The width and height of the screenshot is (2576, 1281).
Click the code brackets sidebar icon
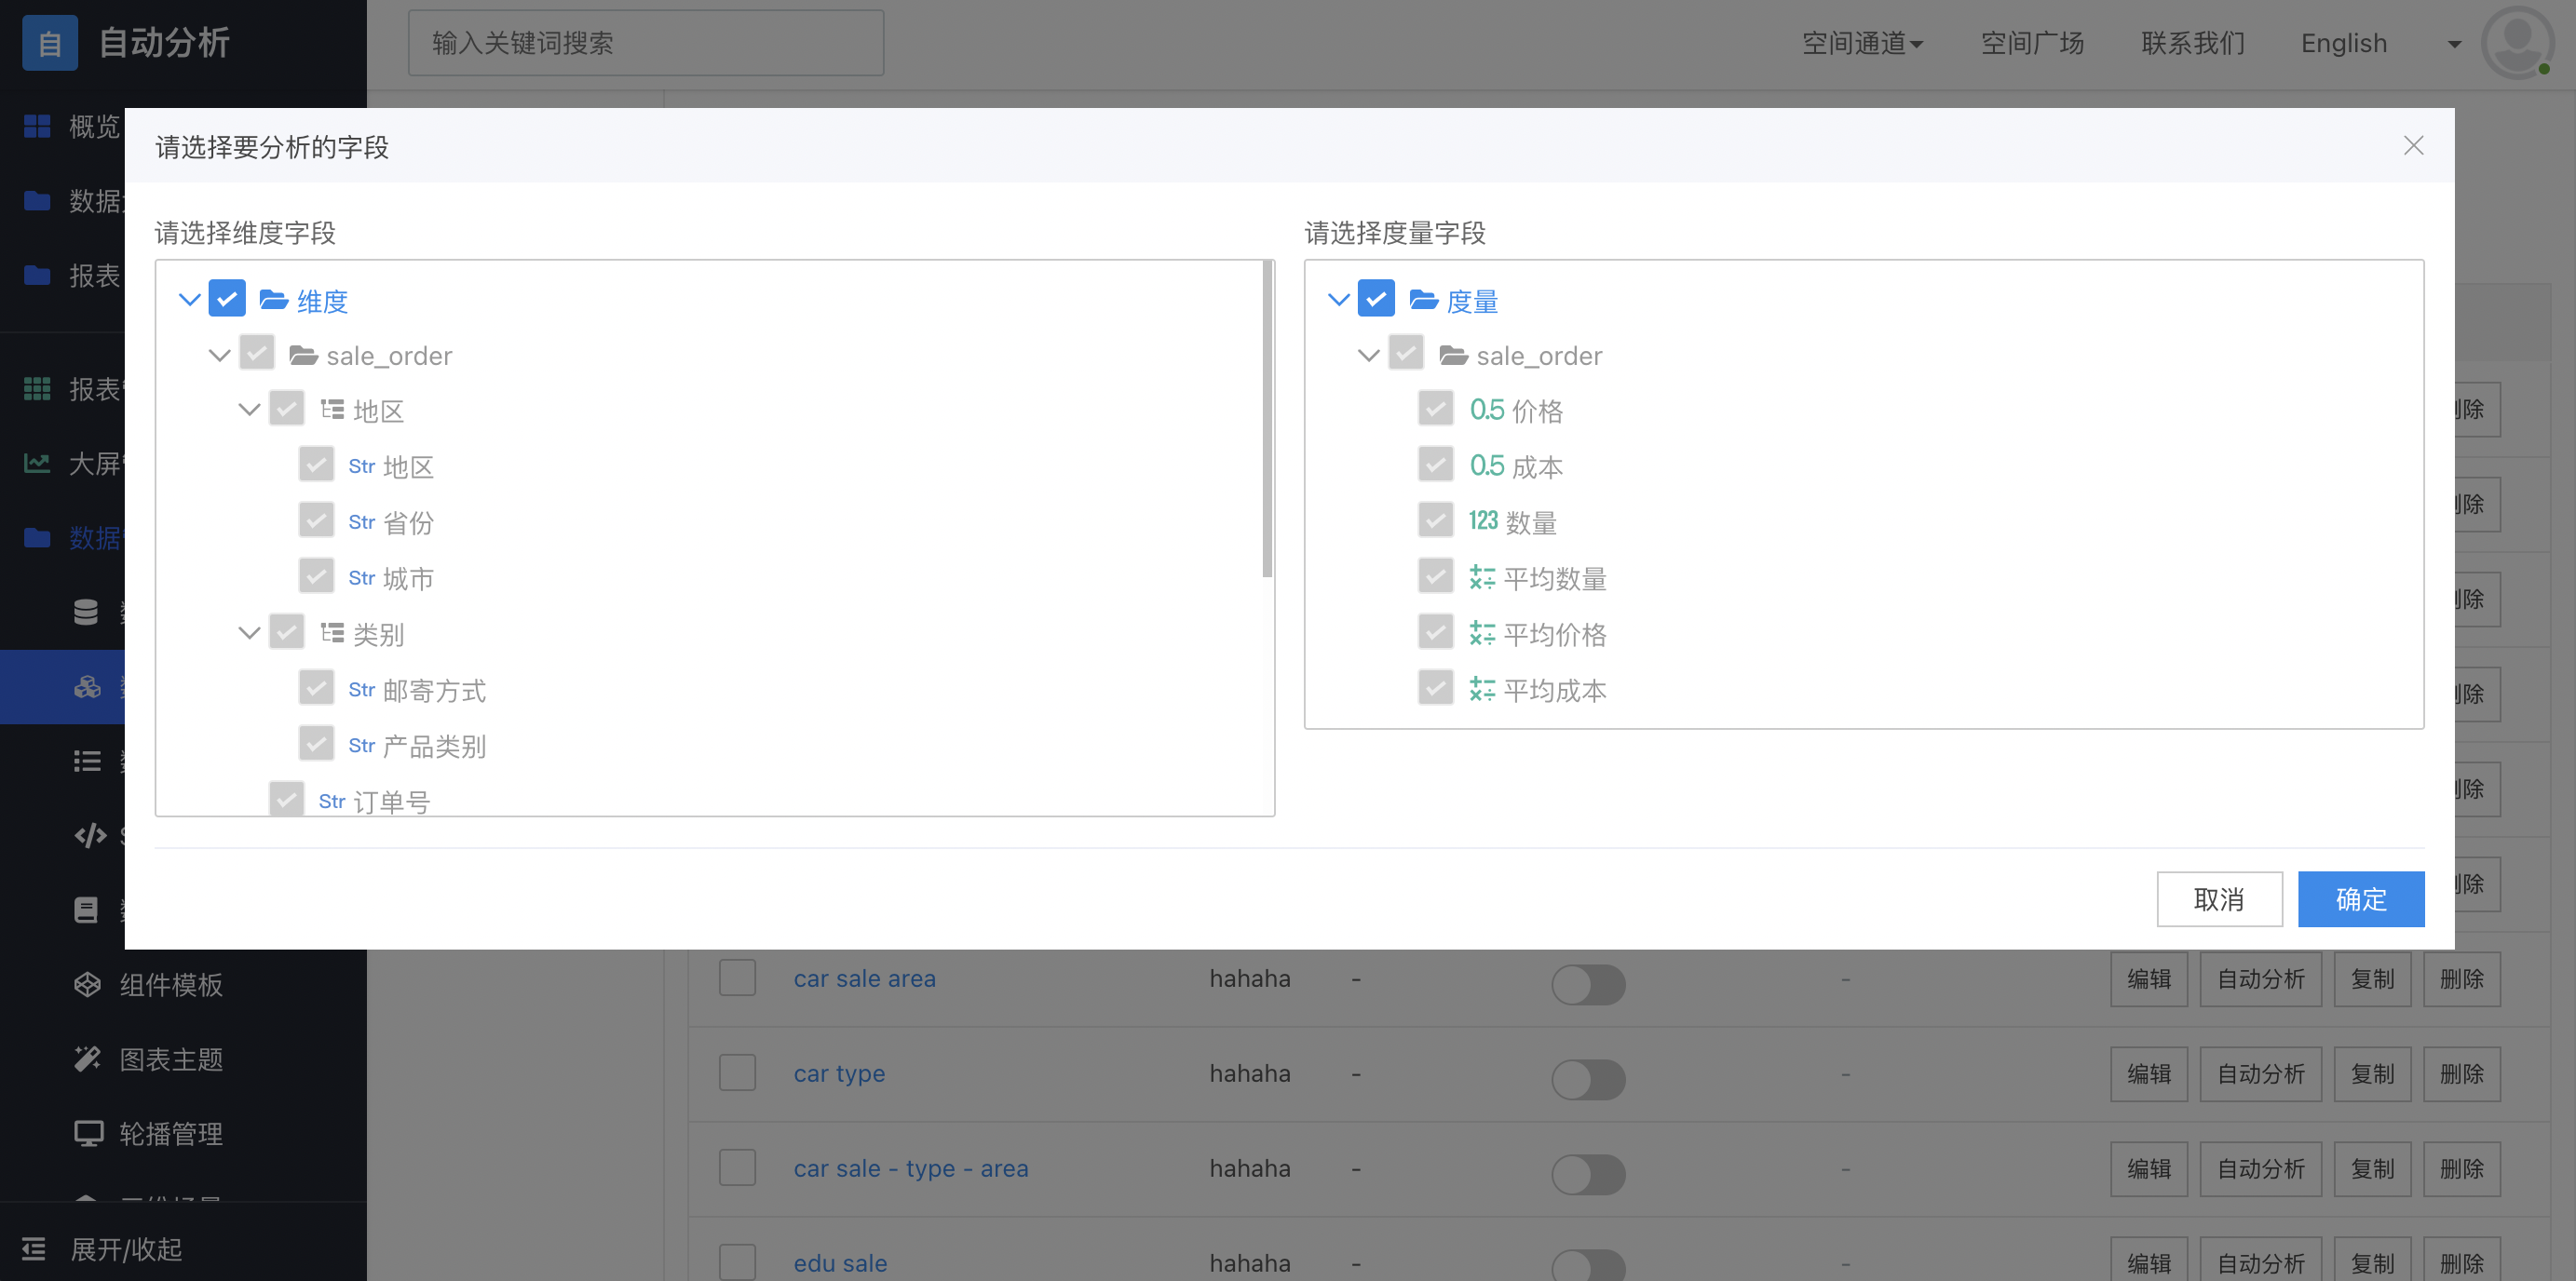(x=90, y=835)
